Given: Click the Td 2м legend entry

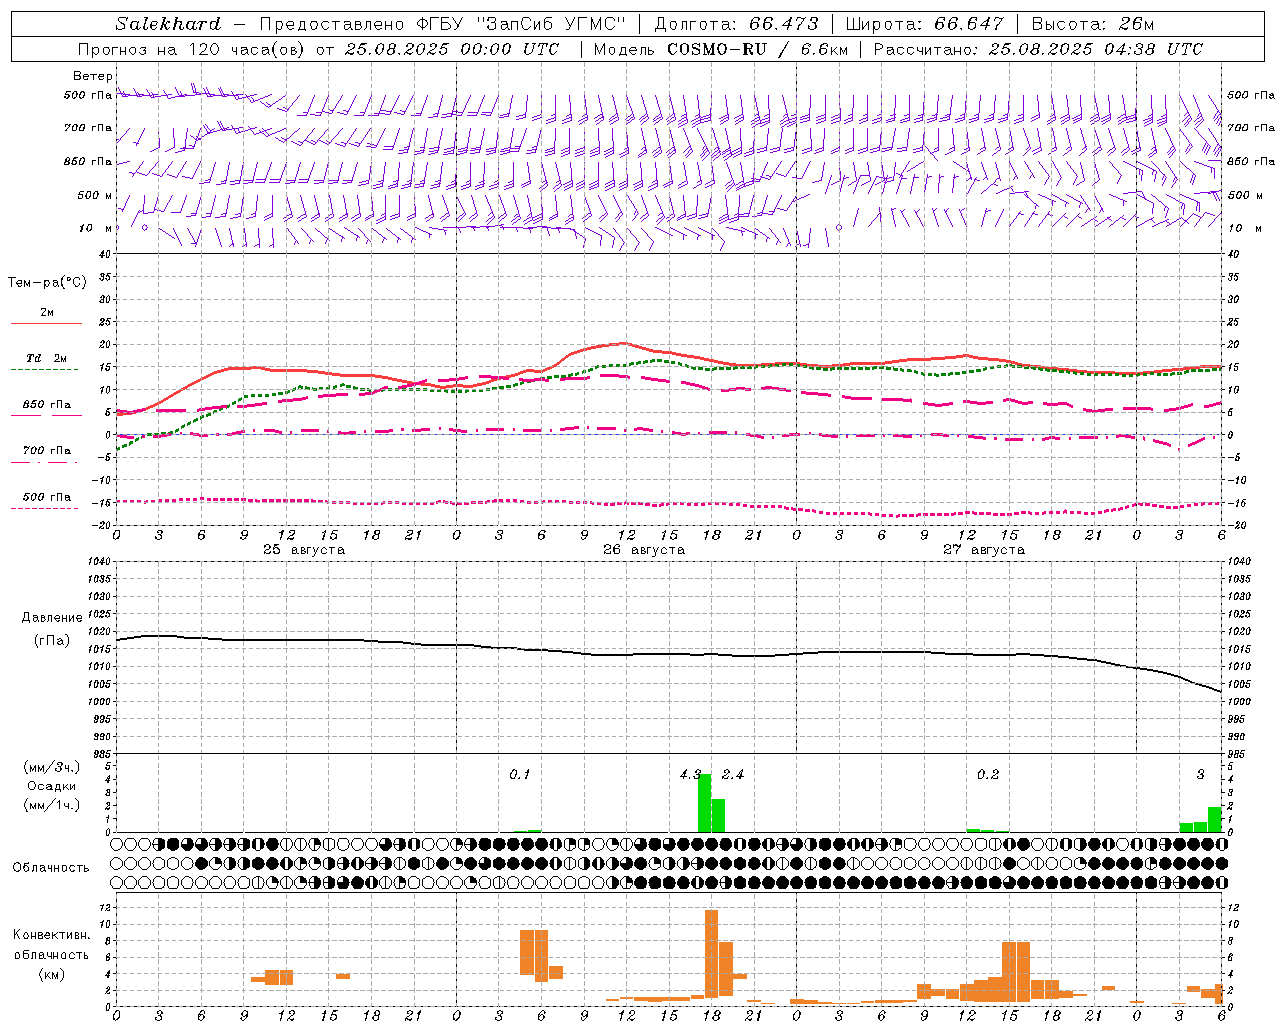Looking at the screenshot, I should pyautogui.click(x=46, y=358).
